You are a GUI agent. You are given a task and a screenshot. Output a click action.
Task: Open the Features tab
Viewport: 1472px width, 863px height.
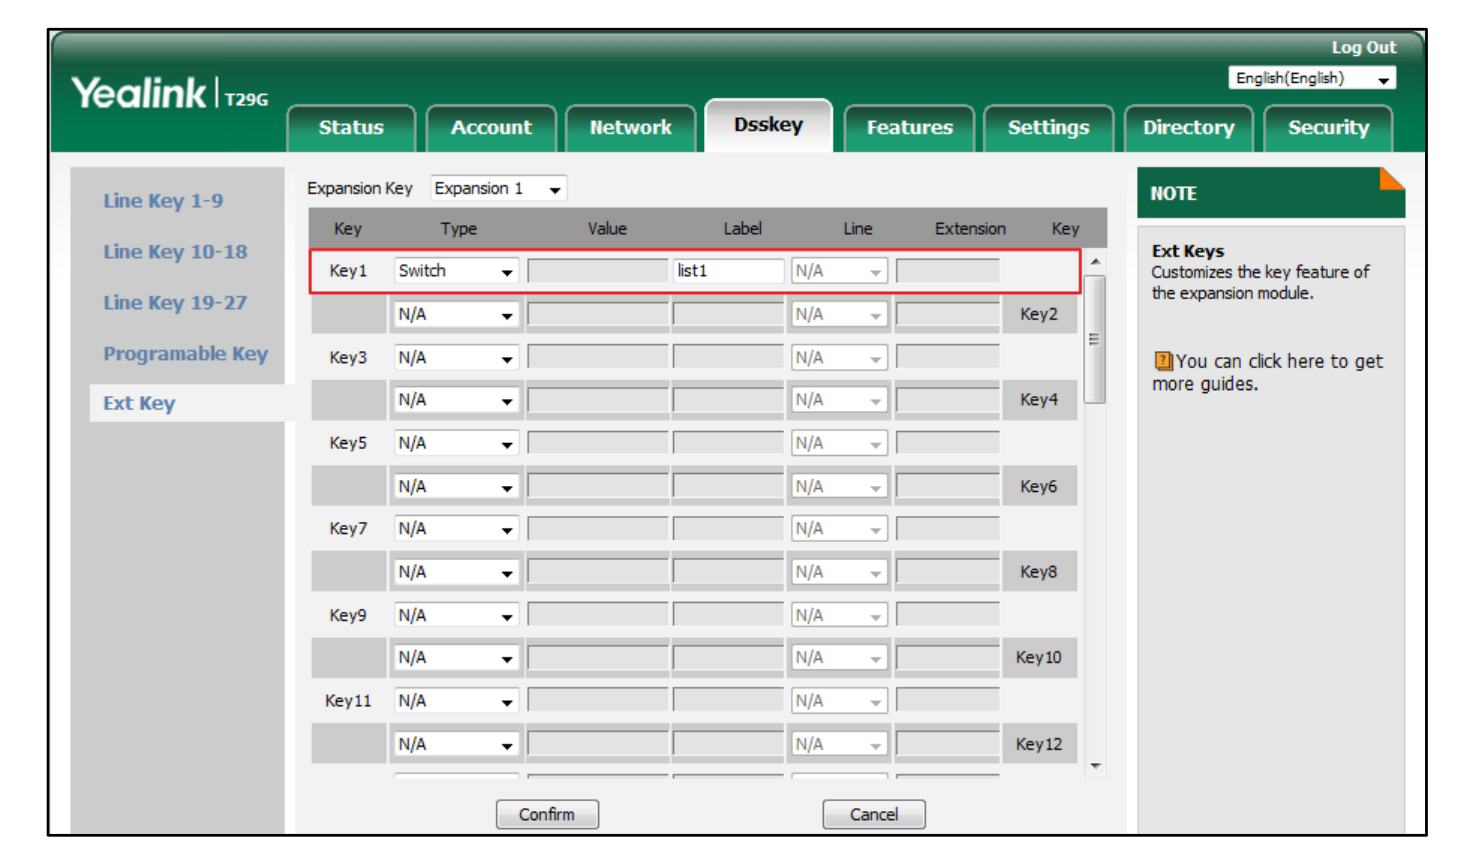(909, 128)
